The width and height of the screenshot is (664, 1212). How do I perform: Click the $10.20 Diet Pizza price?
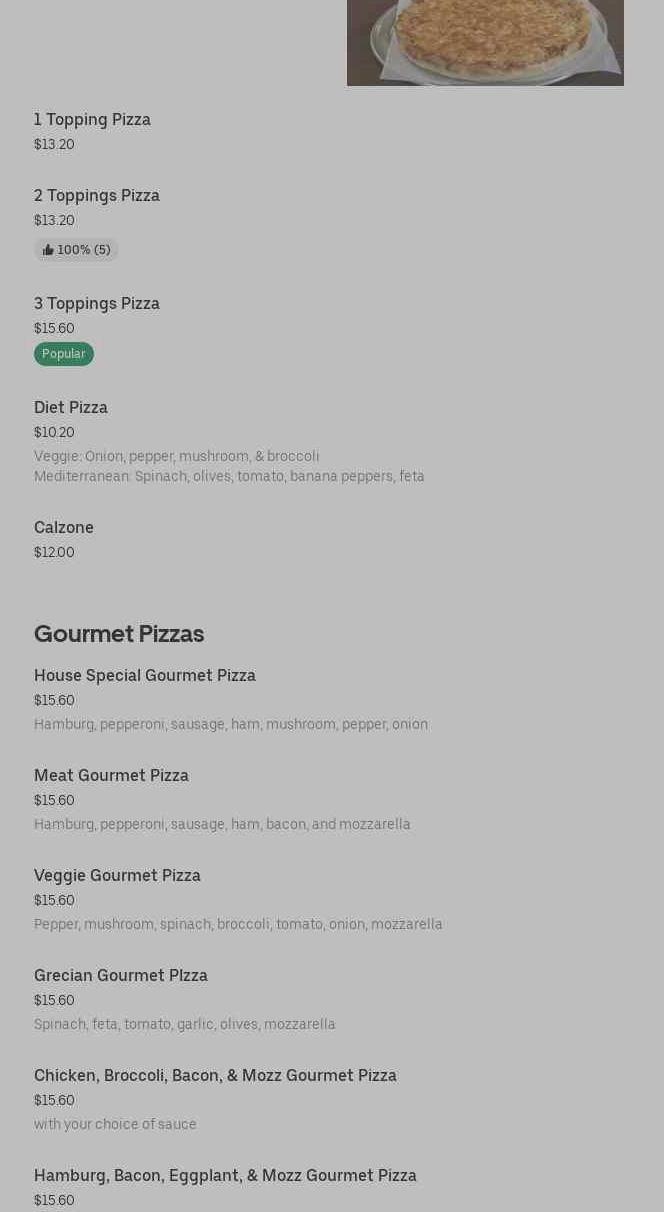point(54,433)
